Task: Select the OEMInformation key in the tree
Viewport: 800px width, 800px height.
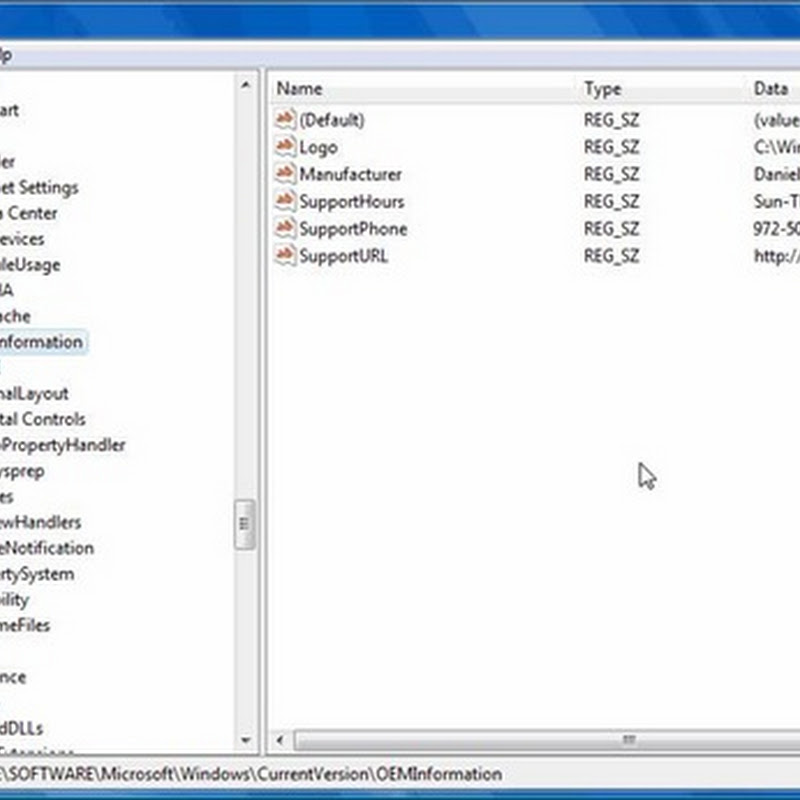Action: pyautogui.click(x=42, y=342)
